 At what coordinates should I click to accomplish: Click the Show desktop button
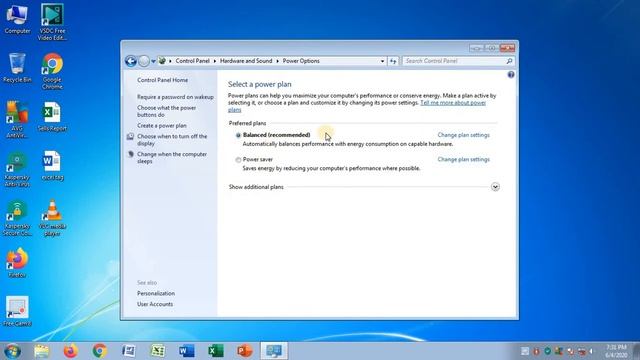(x=637, y=351)
